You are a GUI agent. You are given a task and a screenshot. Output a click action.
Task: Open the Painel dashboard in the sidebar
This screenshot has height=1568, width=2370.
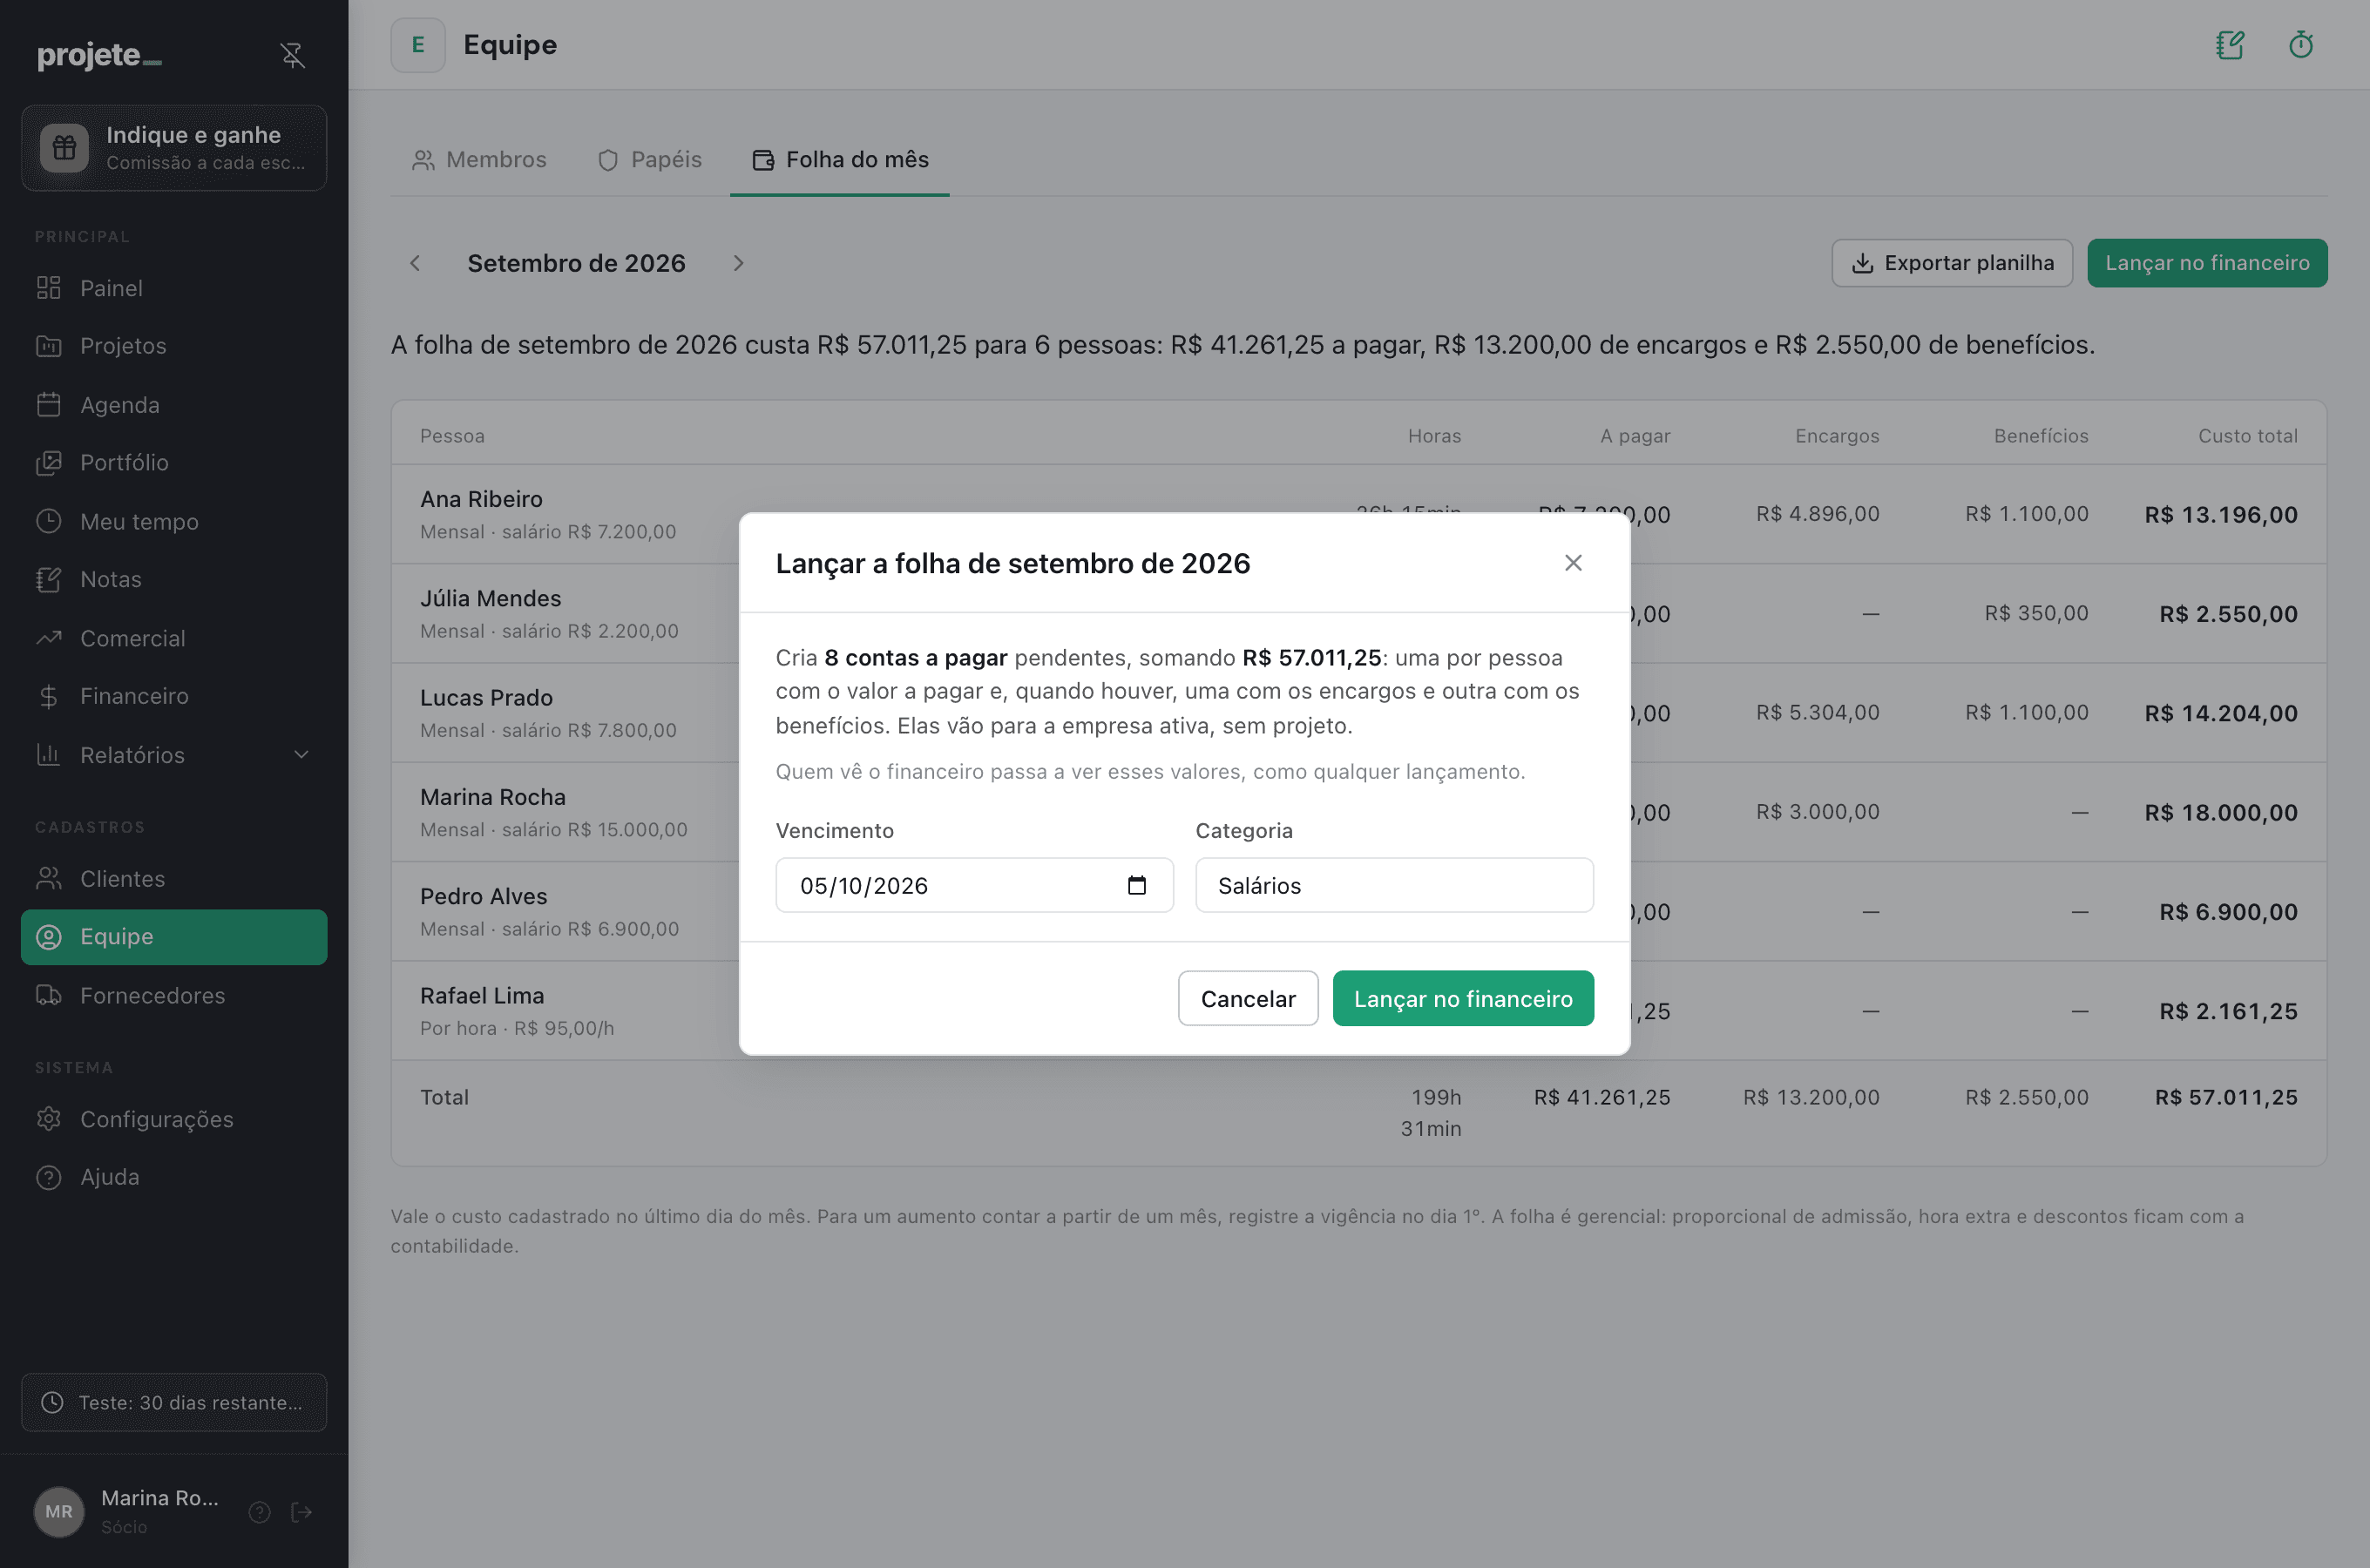tap(174, 288)
